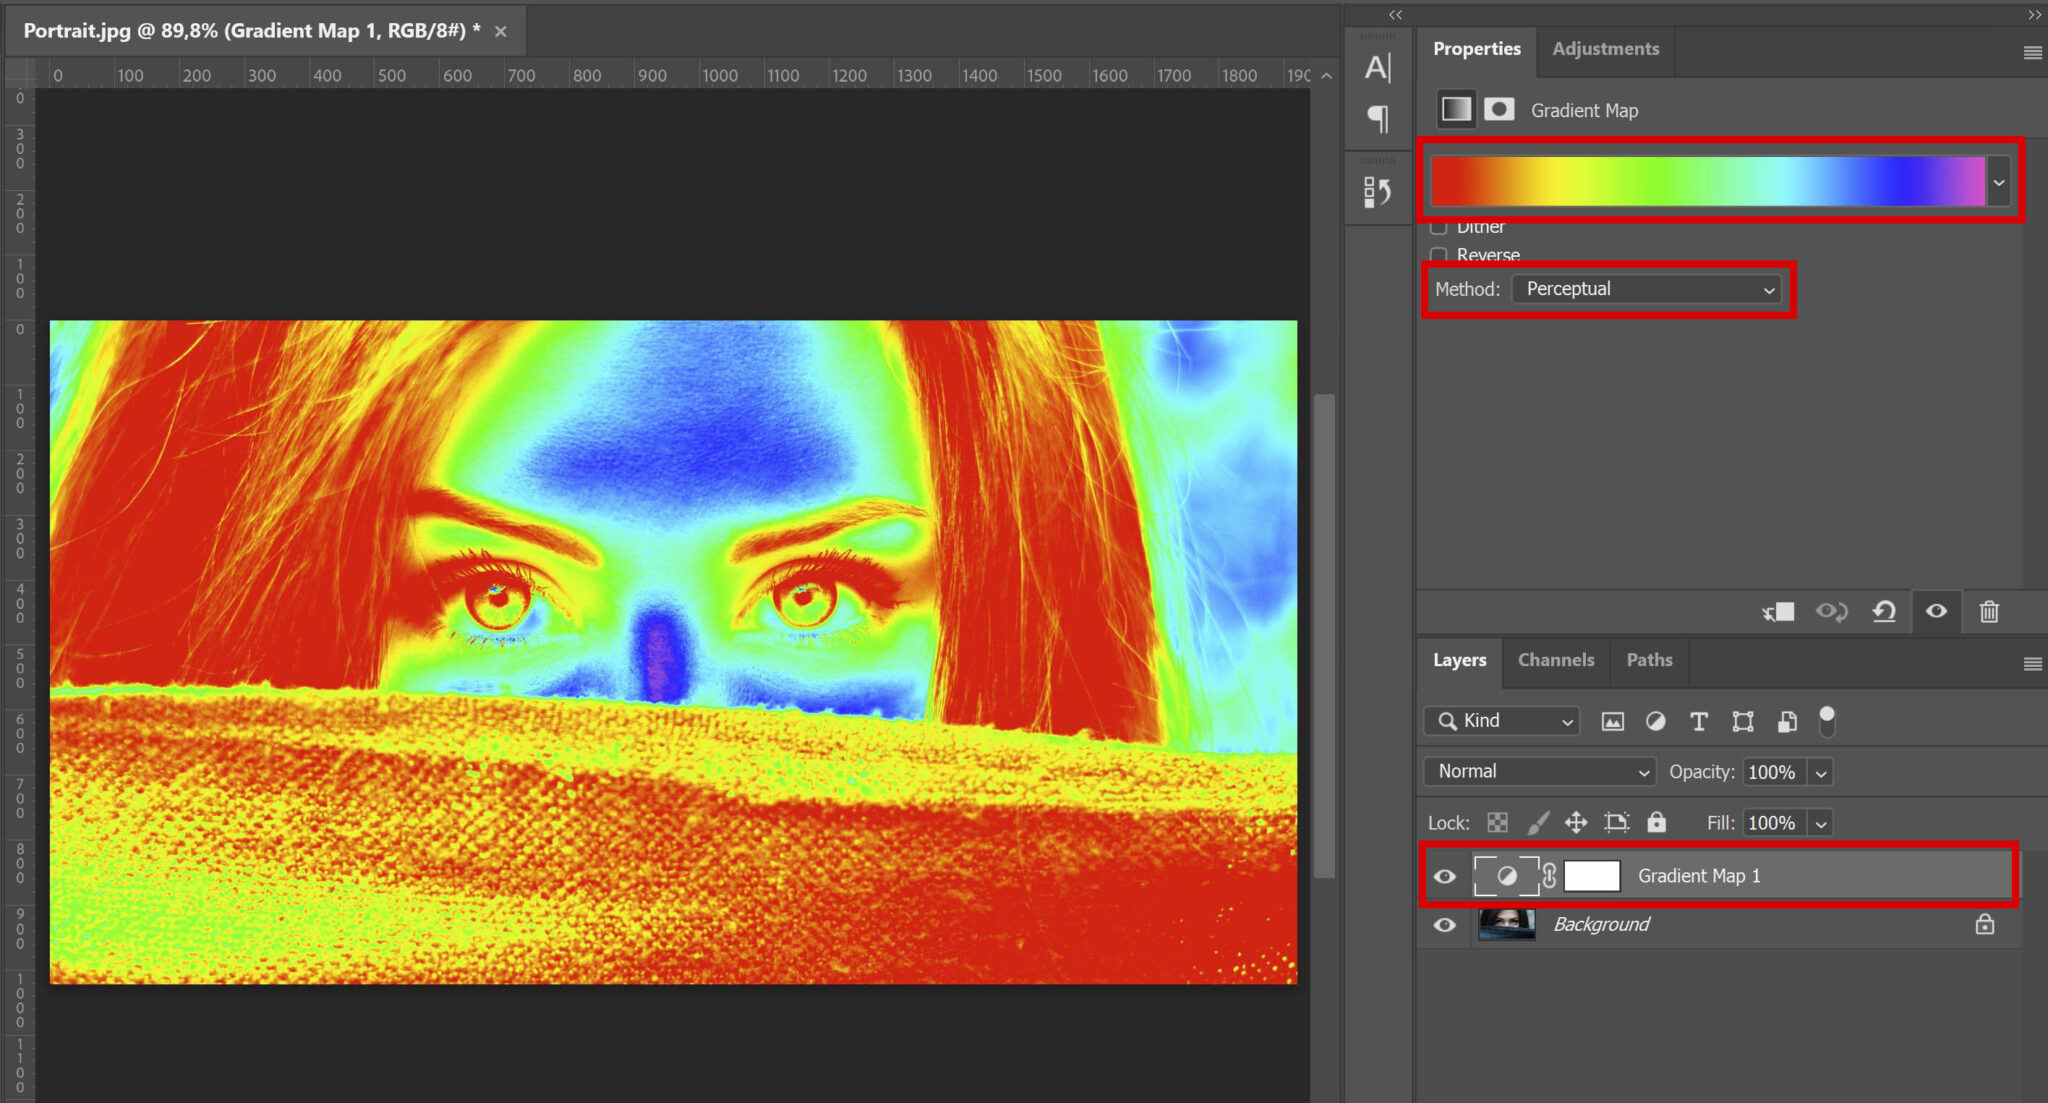Click the type layers filter icon

coord(1698,721)
